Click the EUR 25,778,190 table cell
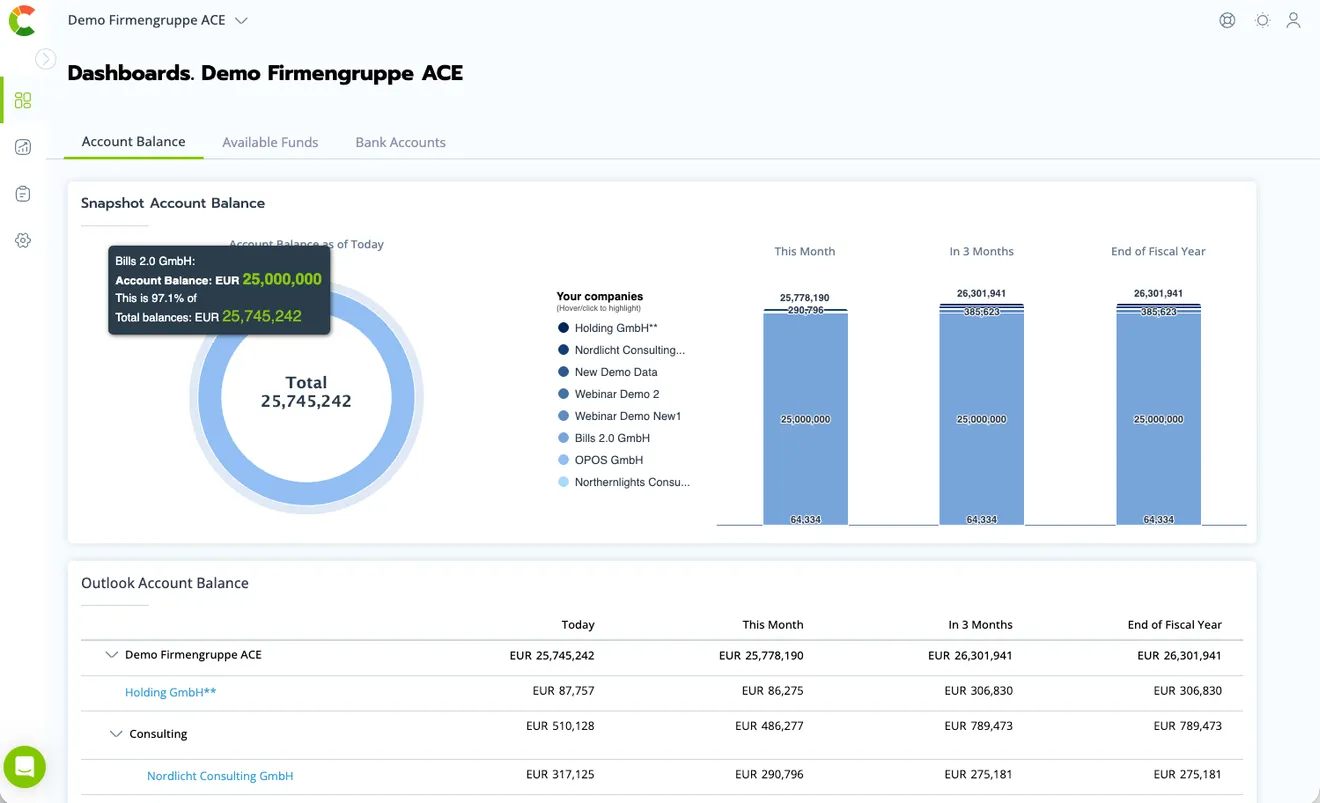 coord(761,656)
